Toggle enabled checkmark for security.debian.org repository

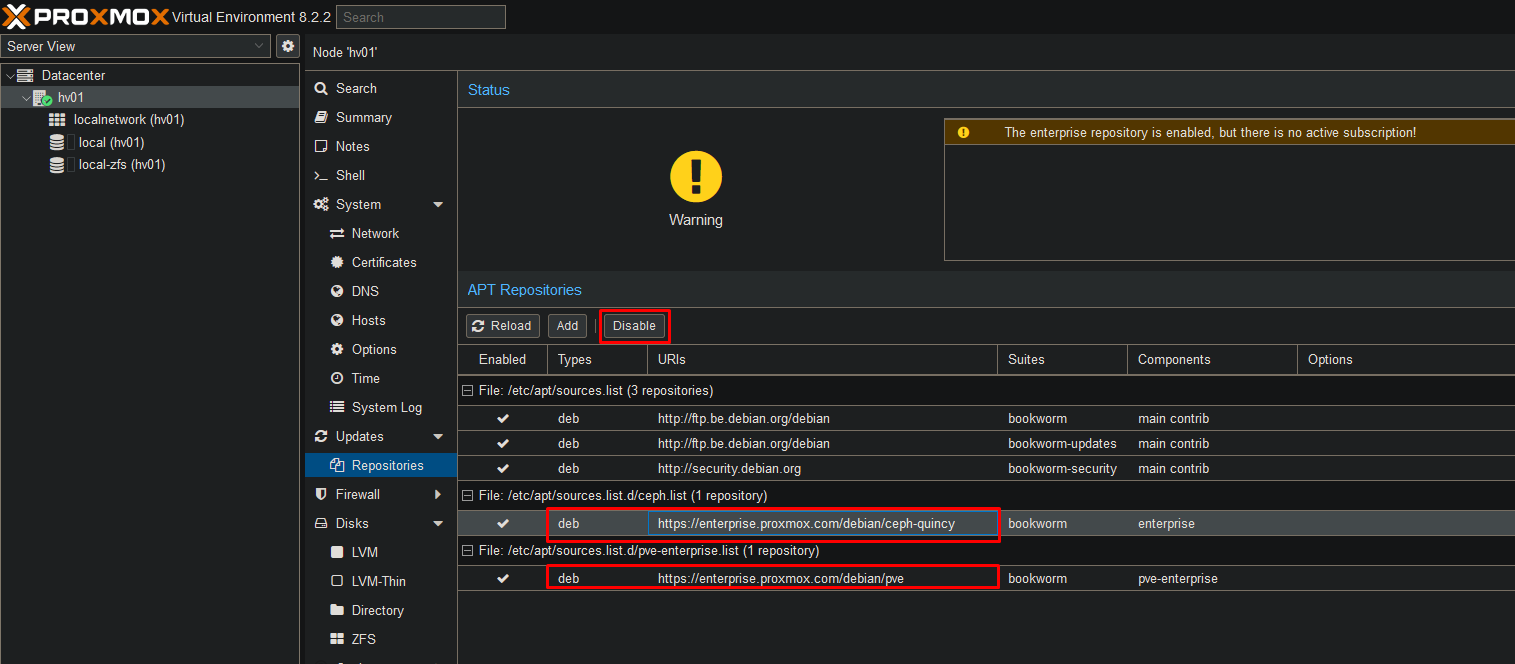point(503,468)
